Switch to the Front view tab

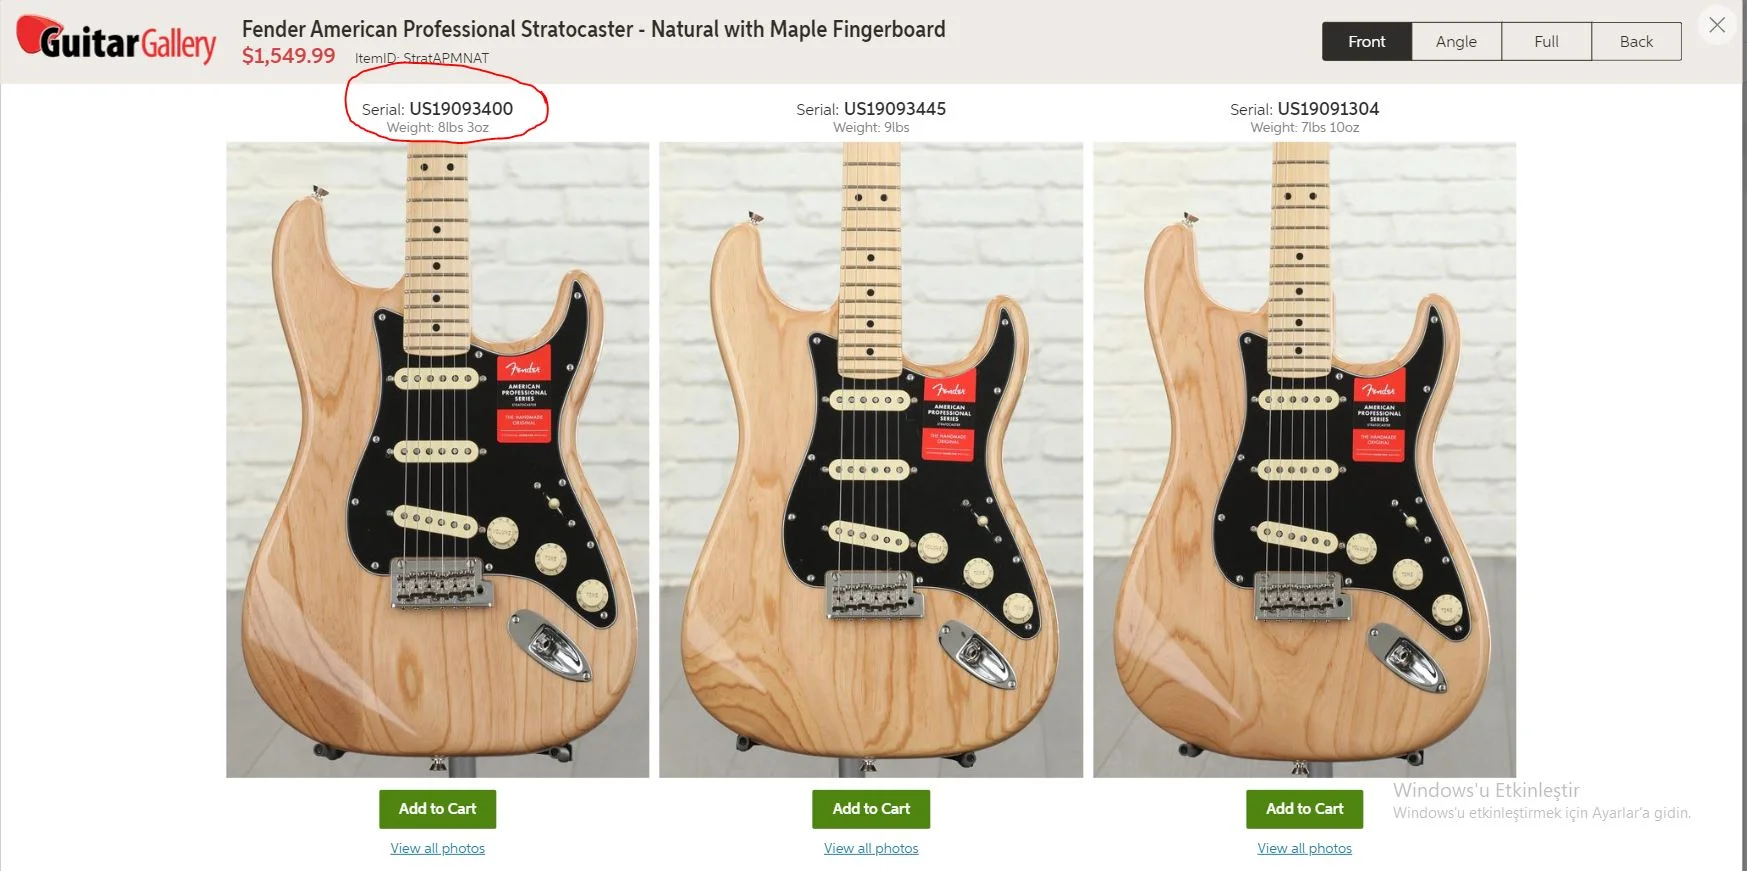click(x=1366, y=41)
